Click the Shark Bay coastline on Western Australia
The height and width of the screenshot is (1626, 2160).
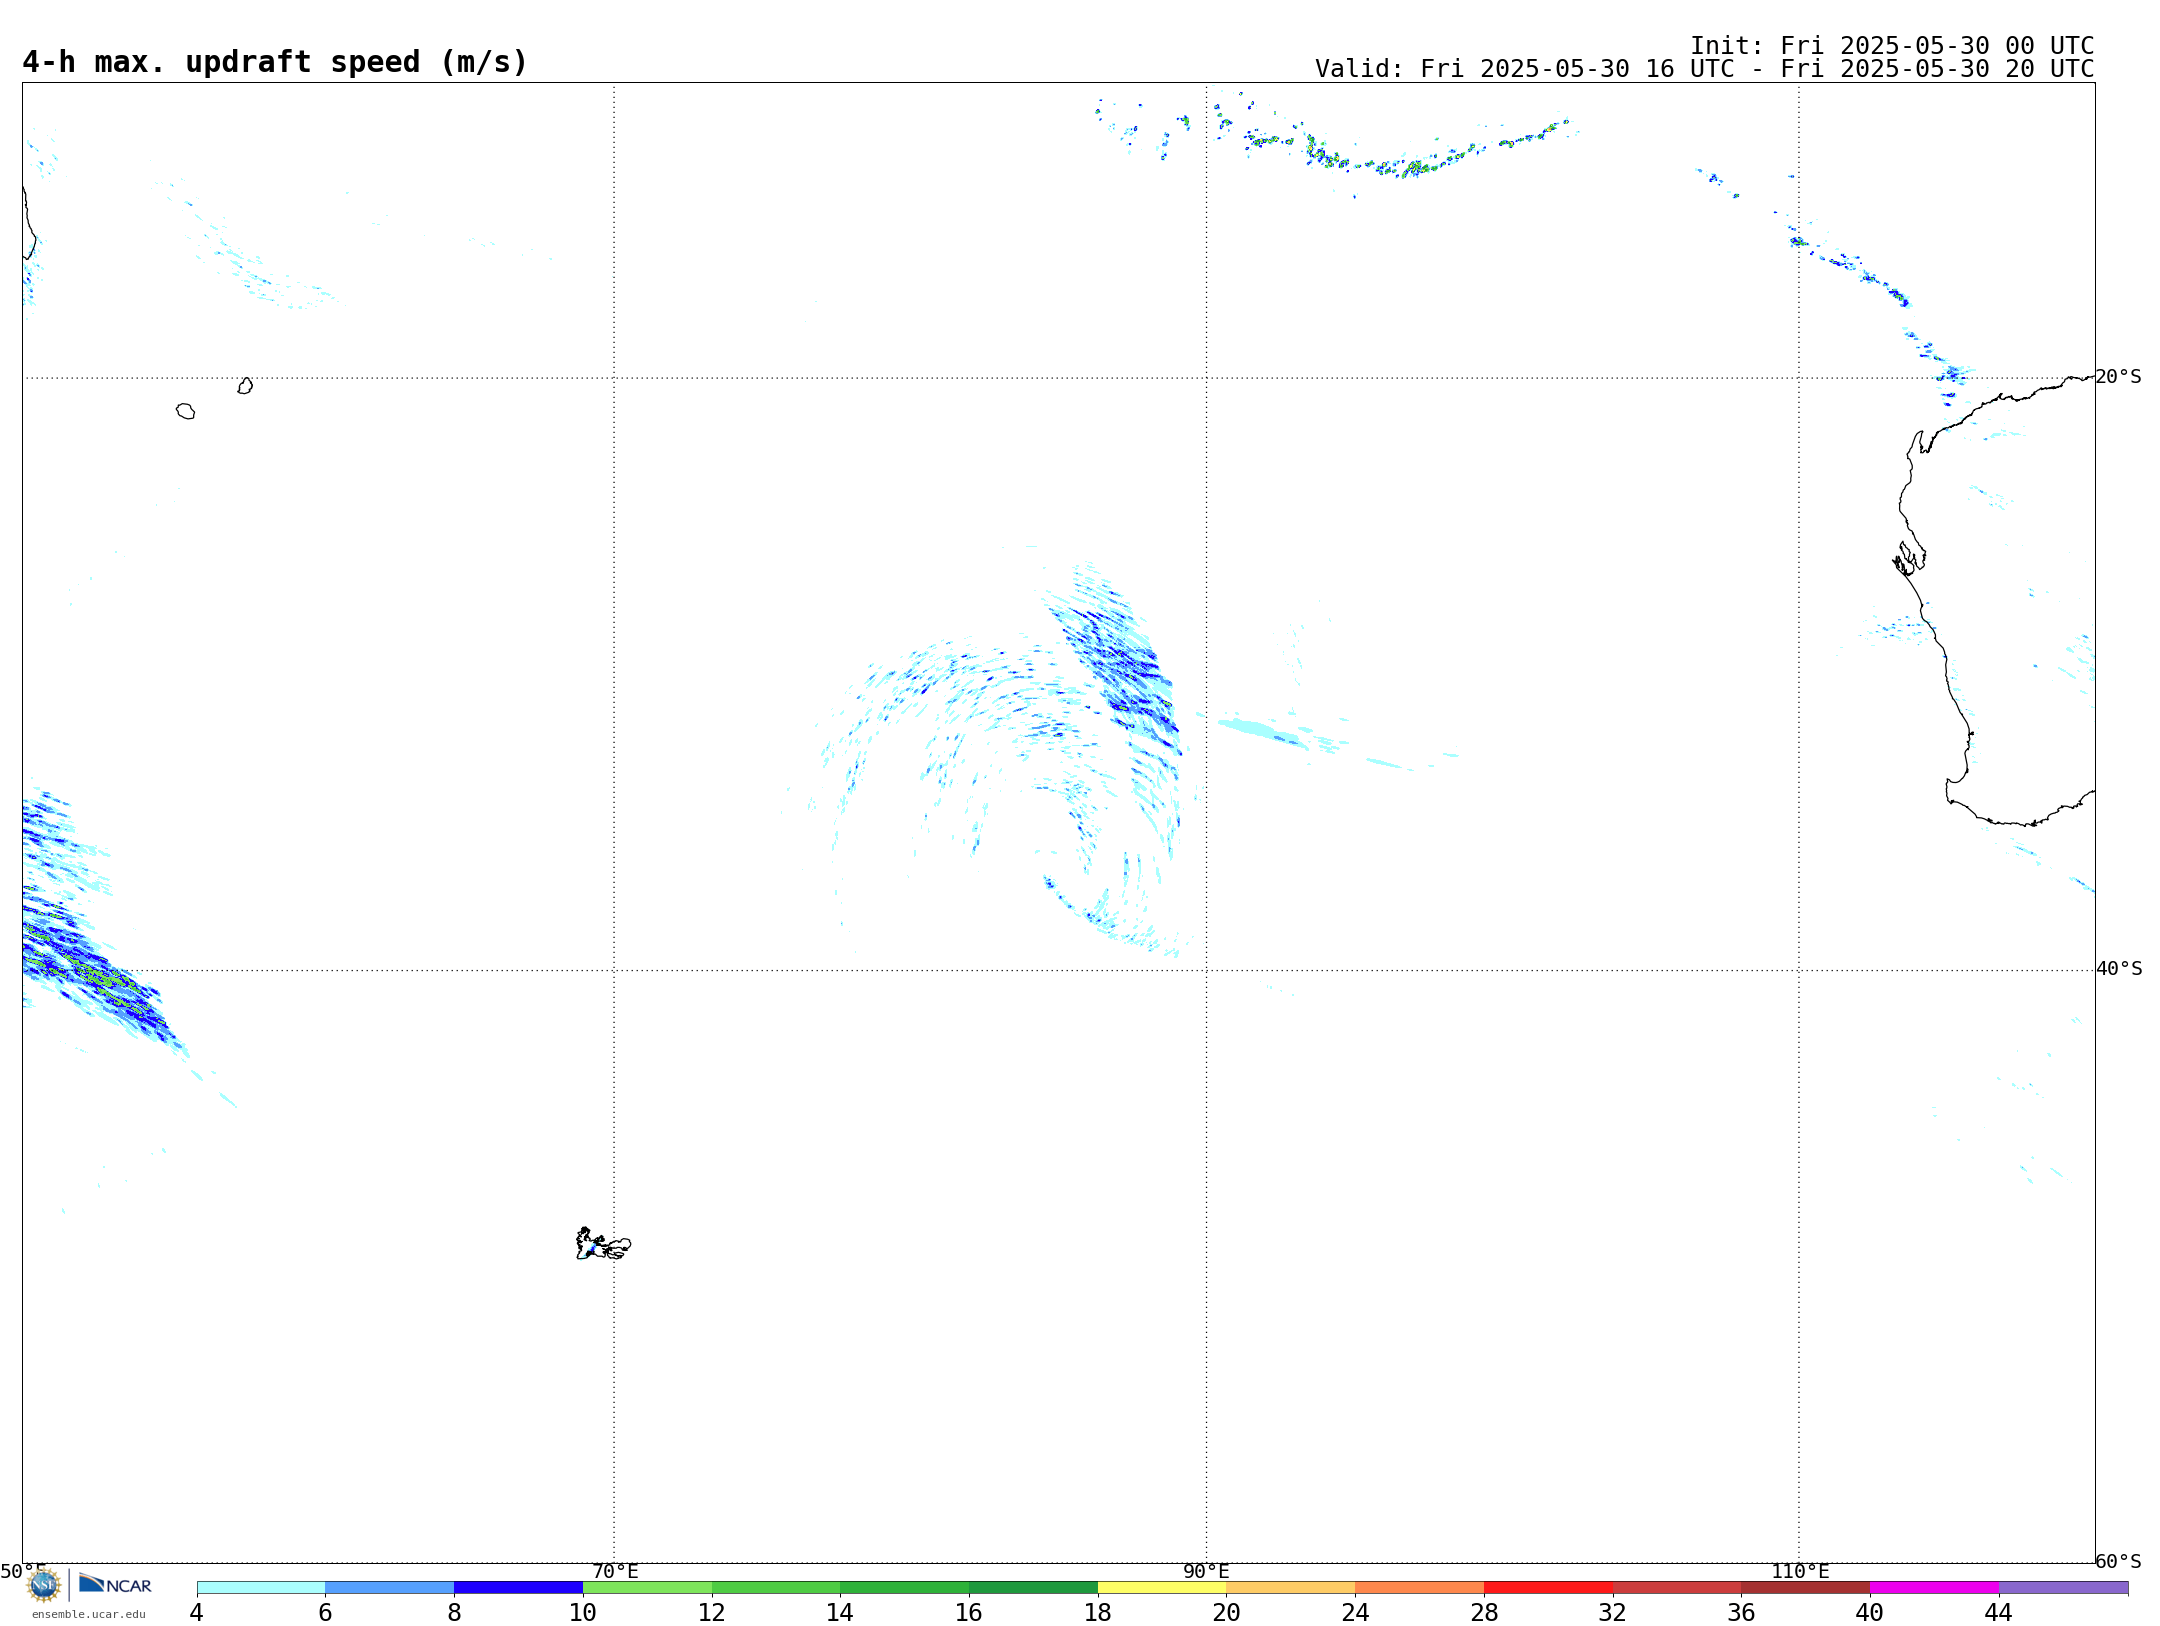coord(1910,558)
